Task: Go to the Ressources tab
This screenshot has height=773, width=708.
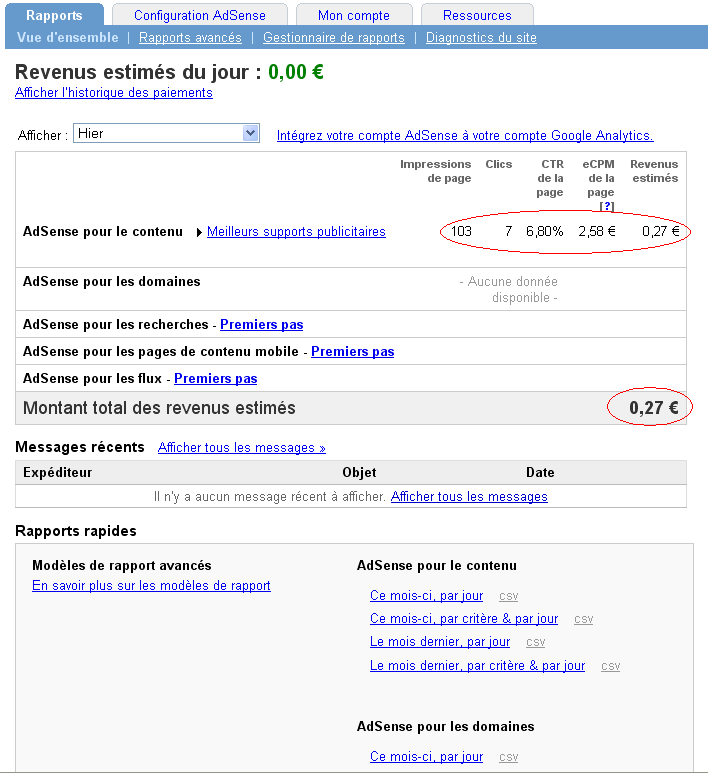Action: click(477, 15)
